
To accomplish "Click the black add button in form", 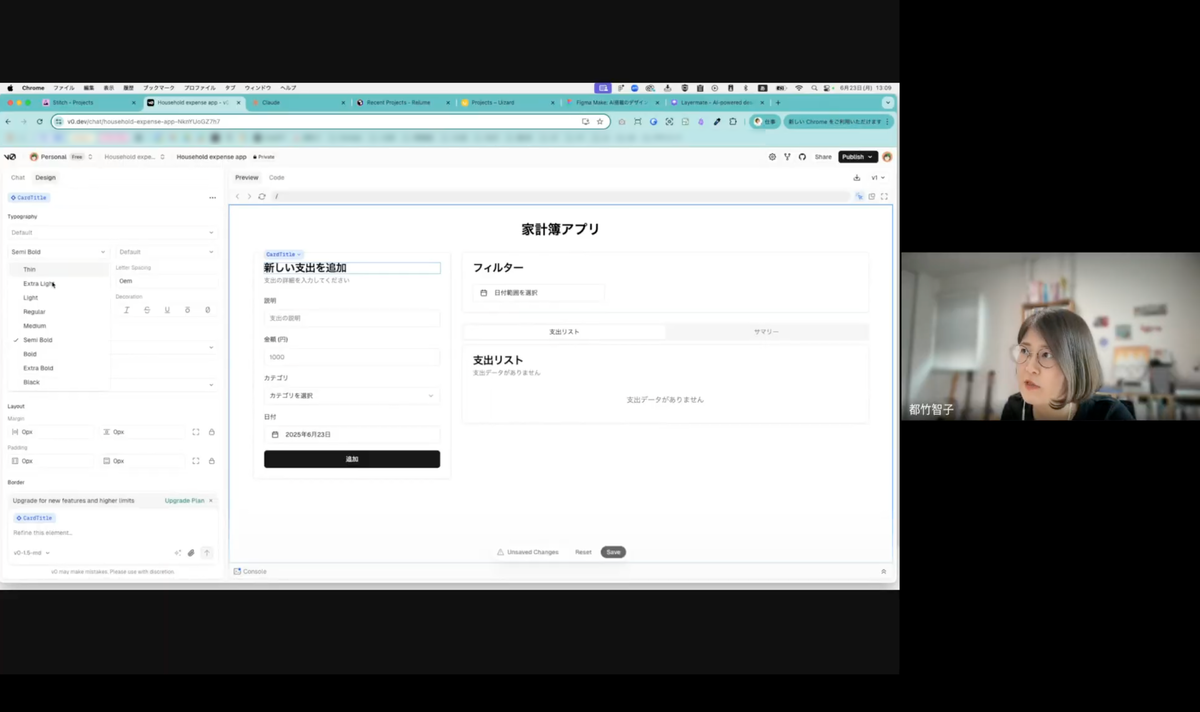I will point(352,459).
